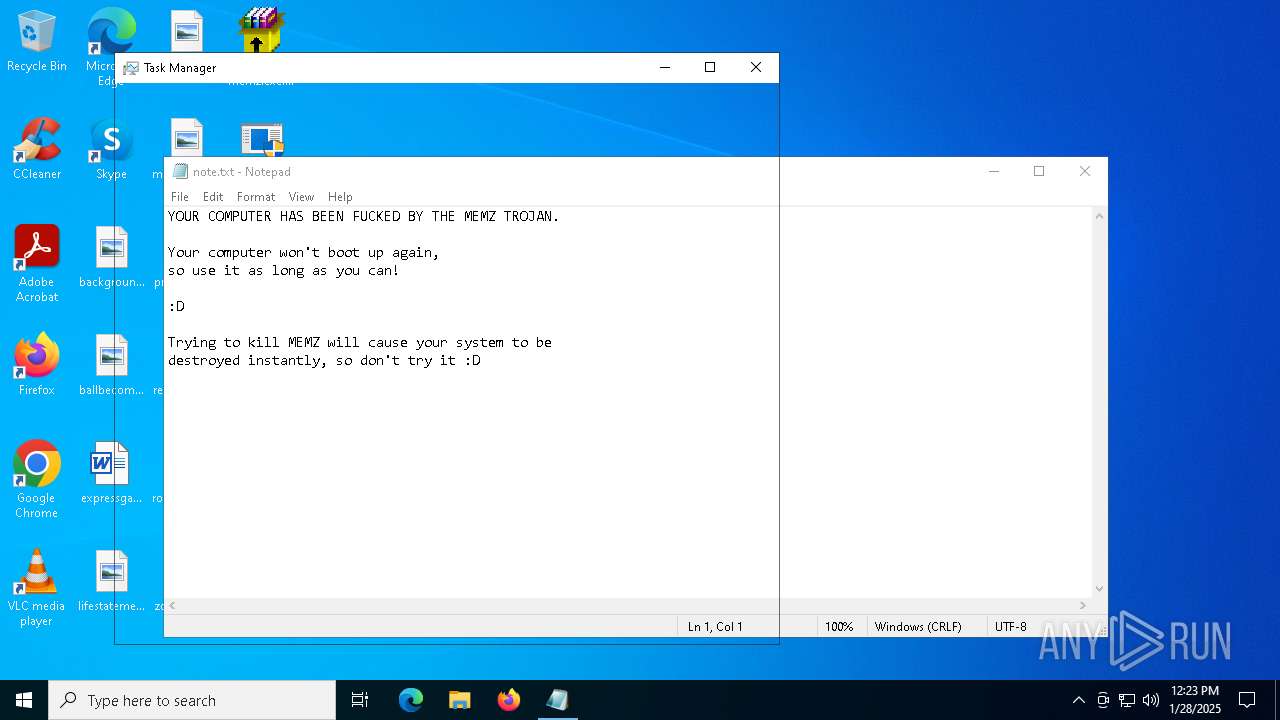The image size is (1280, 720).
Task: Select the lifestateme image file icon
Action: (112, 581)
